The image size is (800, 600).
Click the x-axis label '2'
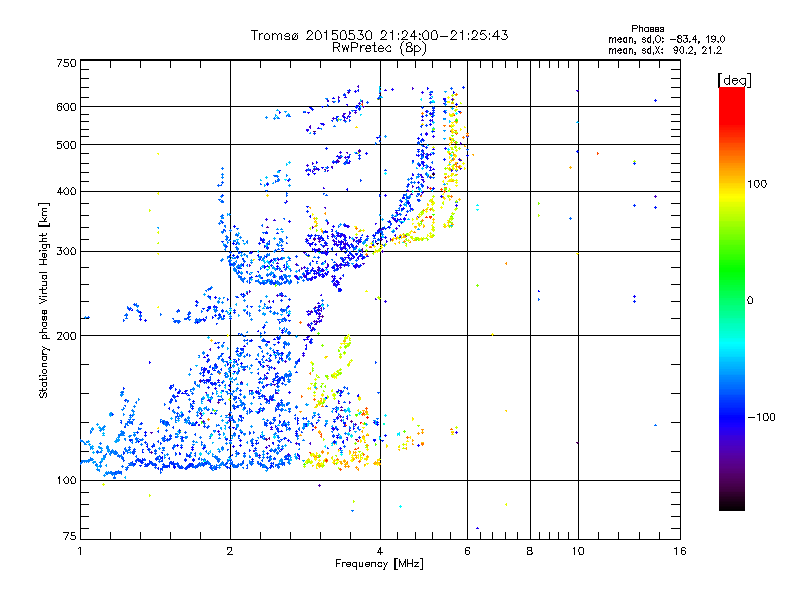(x=230, y=551)
